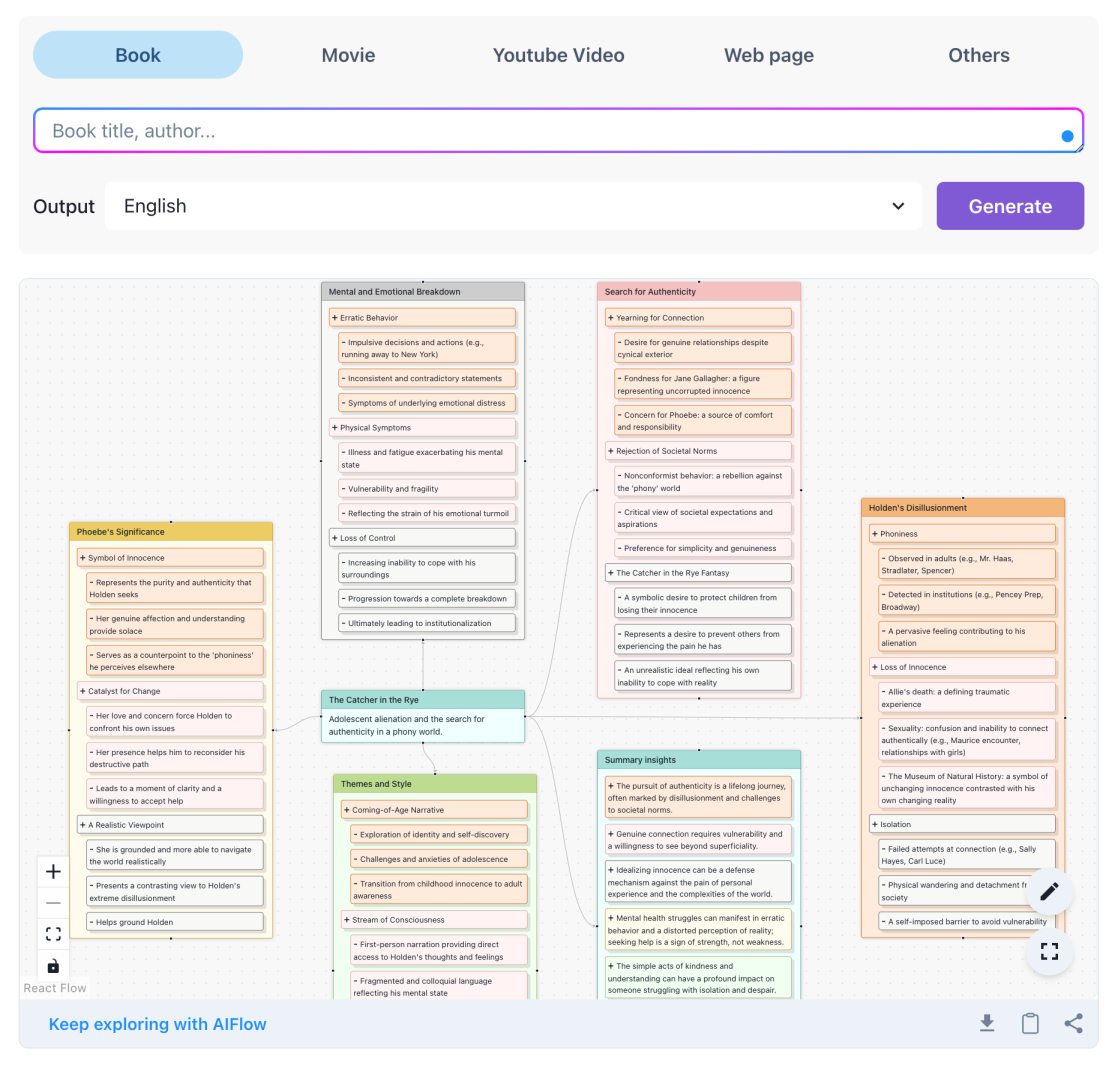Download the mindmap via the download icon
This screenshot has height=1066, width=1115.
point(988,1023)
